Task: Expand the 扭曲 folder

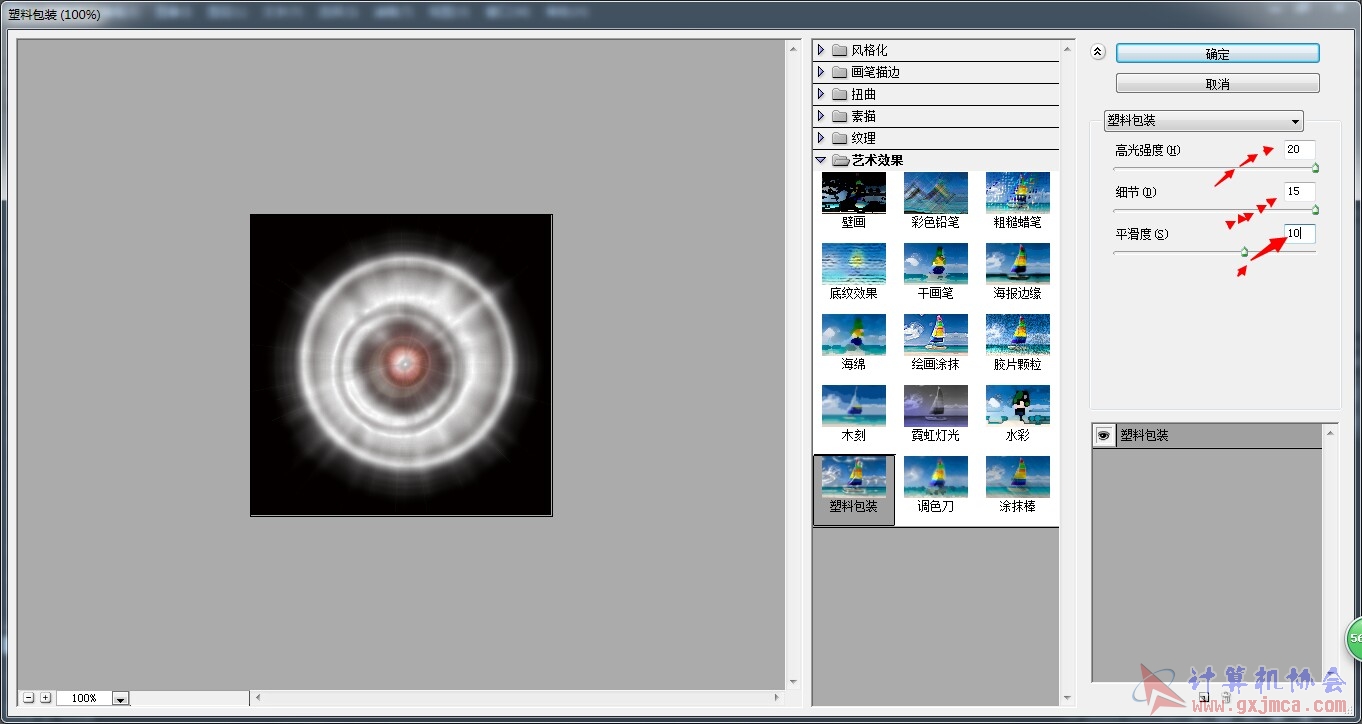Action: [x=821, y=94]
